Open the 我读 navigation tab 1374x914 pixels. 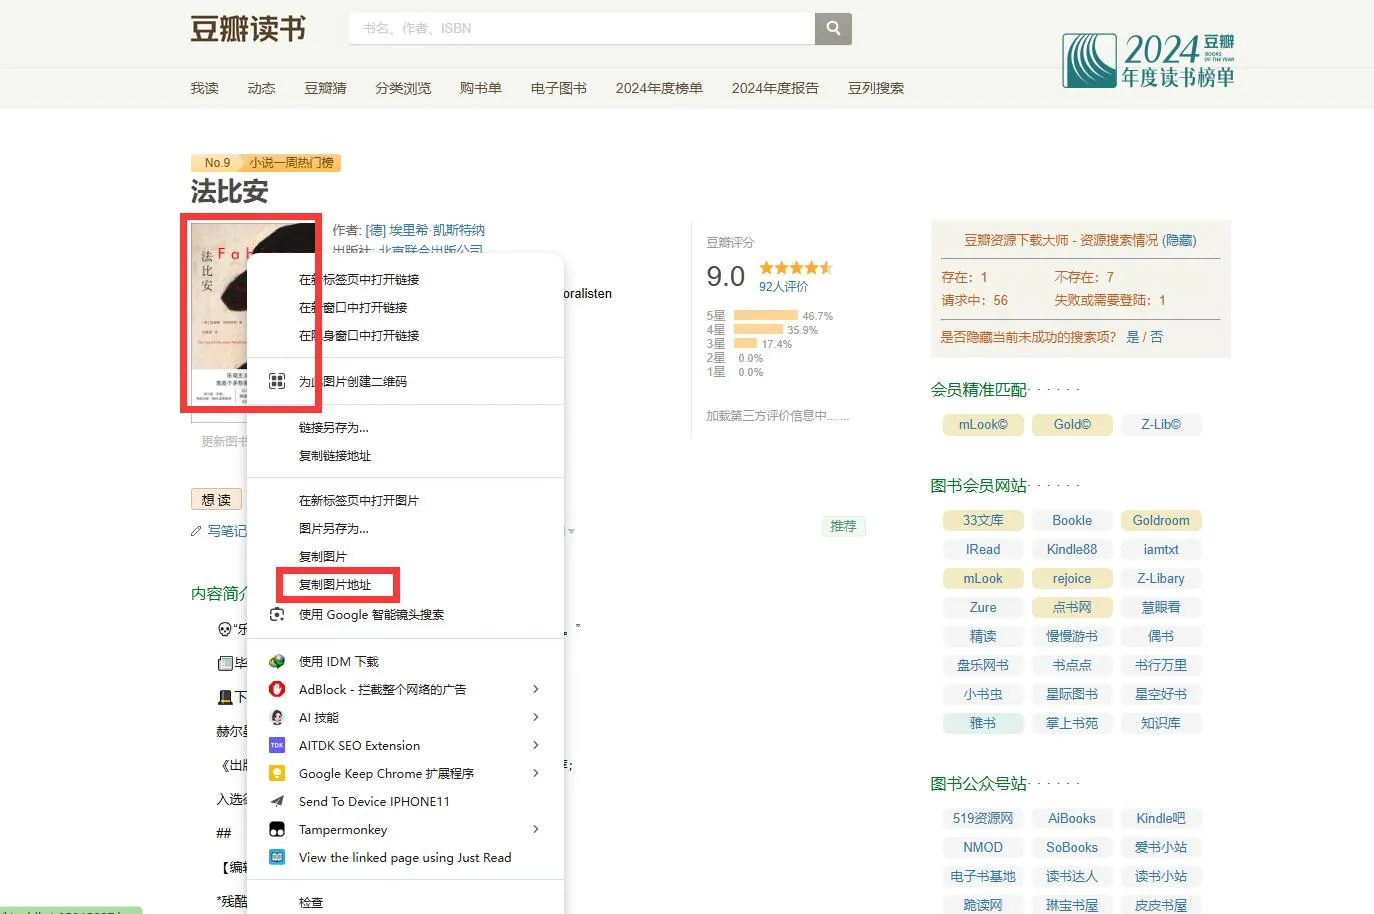click(x=205, y=88)
